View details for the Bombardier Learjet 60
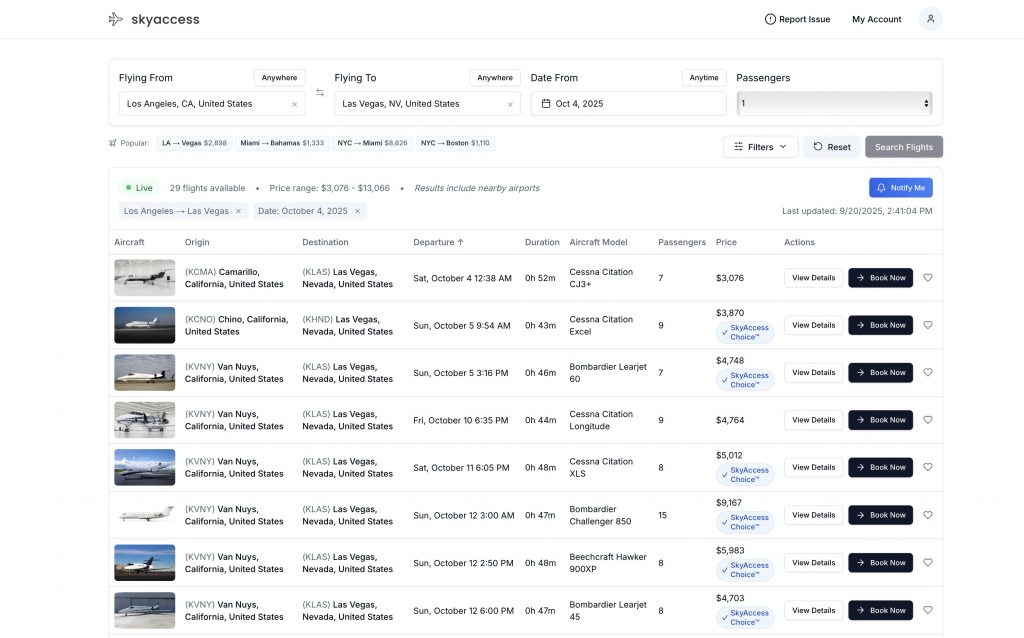Screen dimensions: 1024x638 point(814,372)
